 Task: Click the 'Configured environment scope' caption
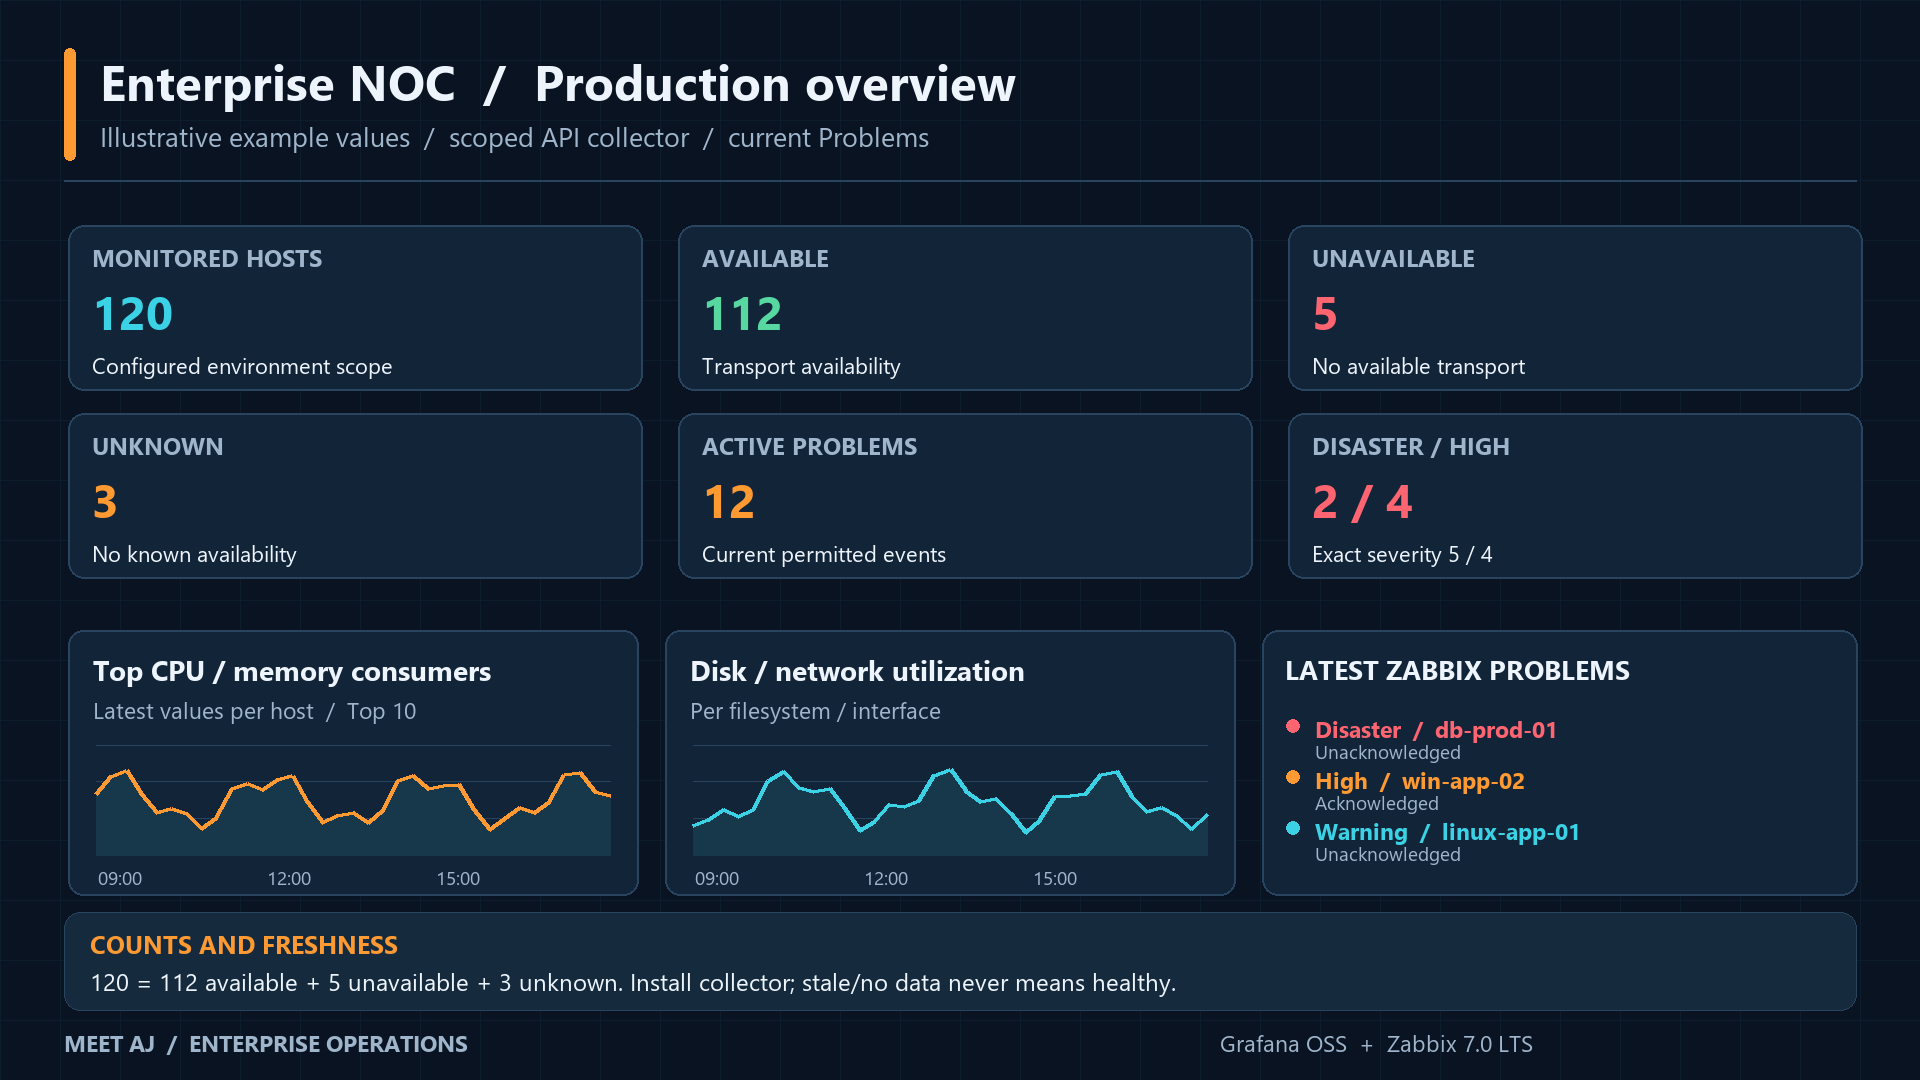point(242,367)
